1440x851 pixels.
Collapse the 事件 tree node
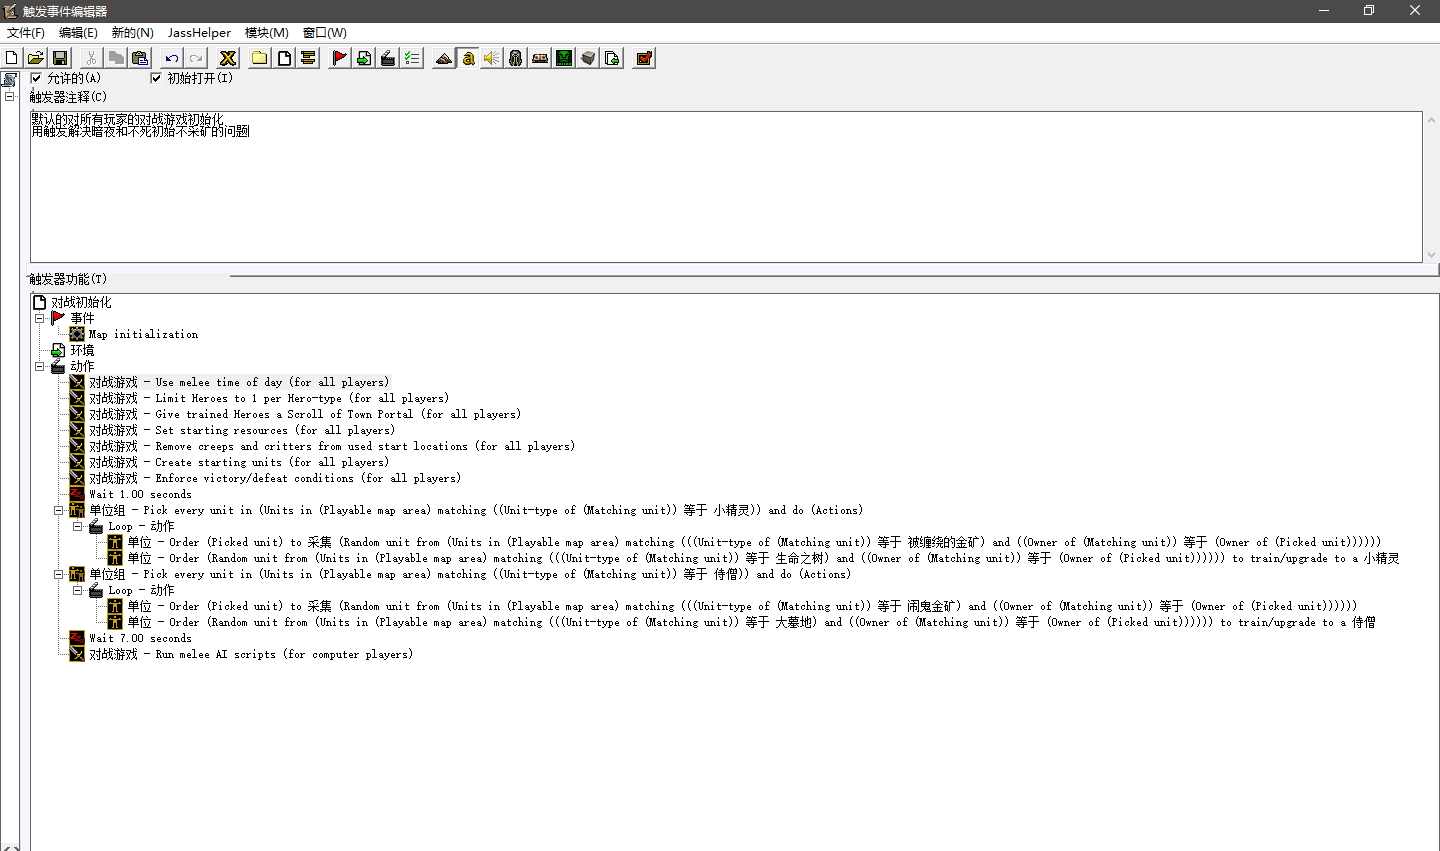[x=40, y=318]
